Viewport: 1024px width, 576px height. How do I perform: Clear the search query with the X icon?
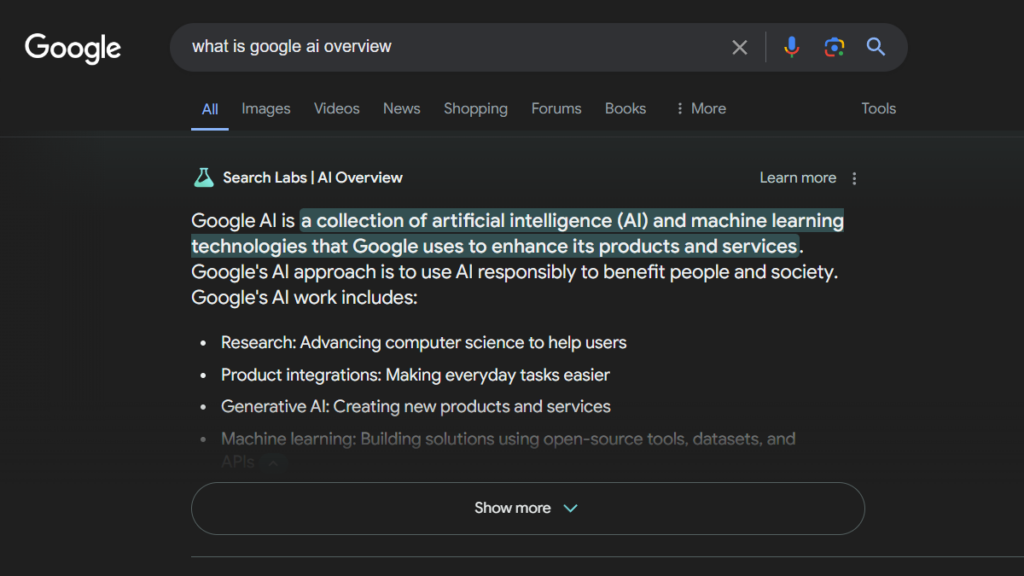click(739, 47)
